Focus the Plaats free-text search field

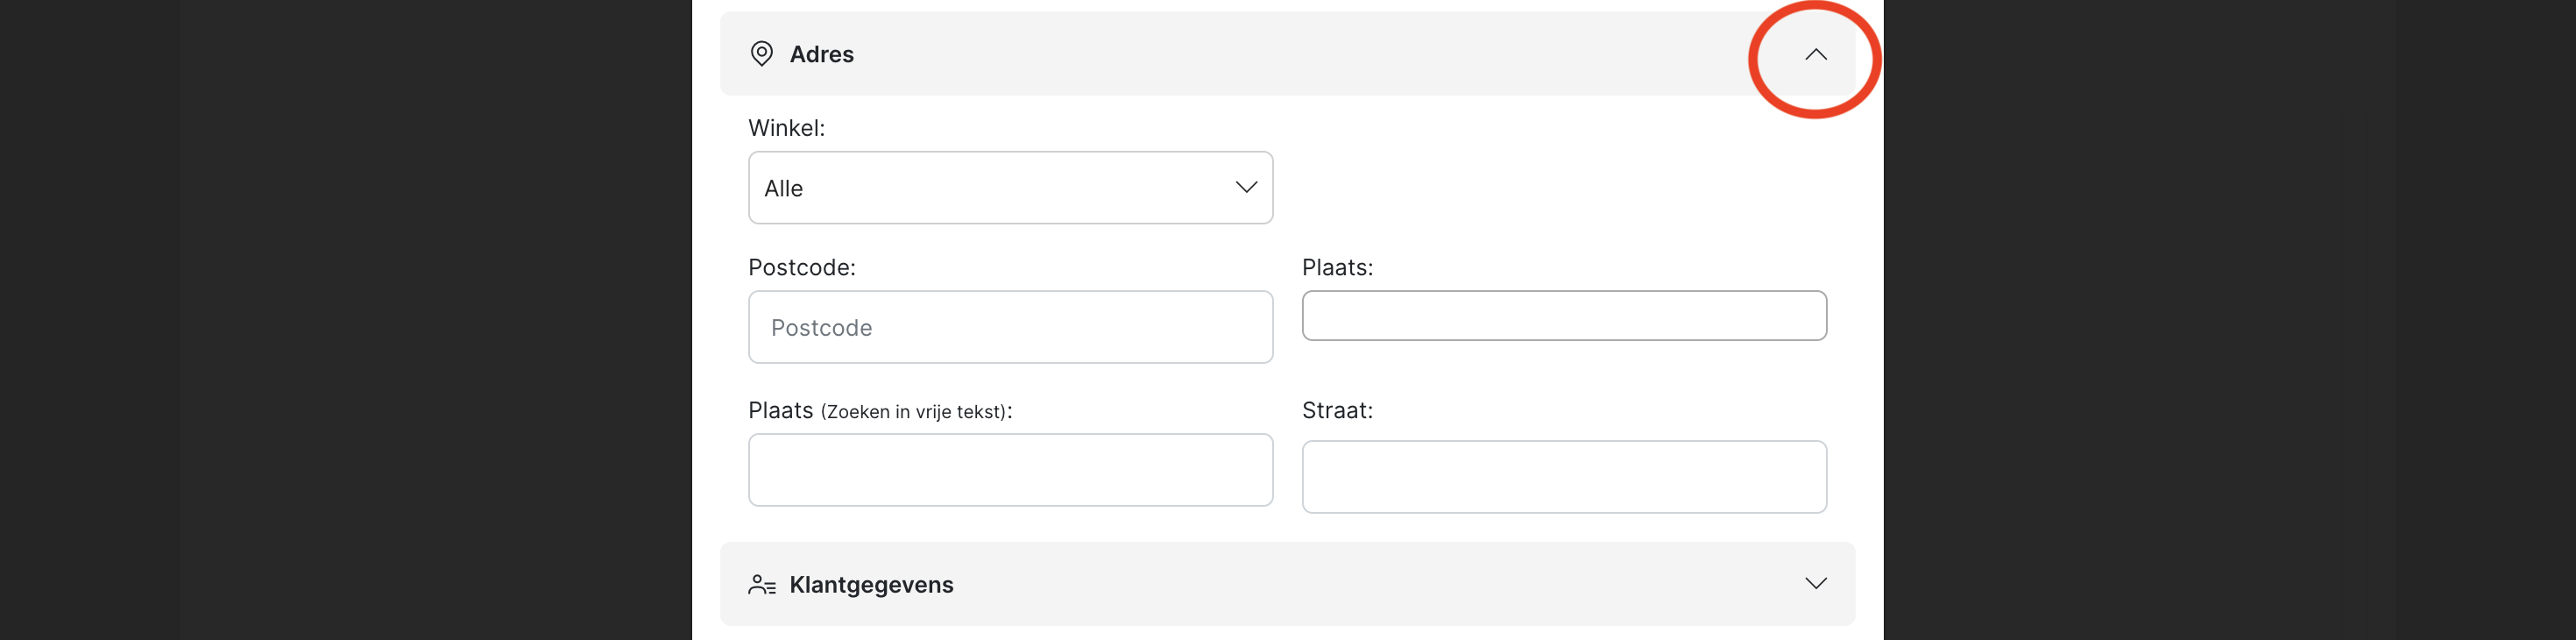pyautogui.click(x=1009, y=470)
